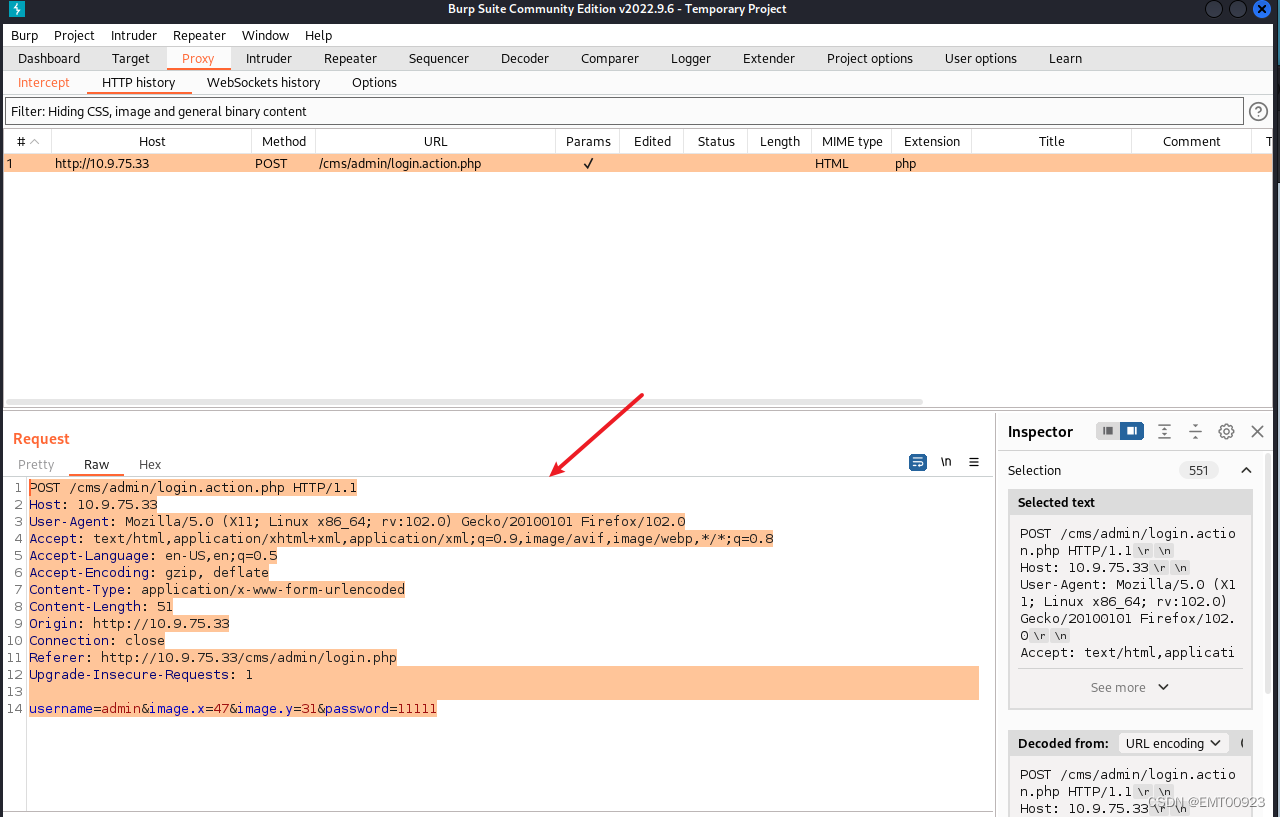This screenshot has width=1280, height=817.
Task: Switch to Intercept sub-tab
Action: coord(44,82)
